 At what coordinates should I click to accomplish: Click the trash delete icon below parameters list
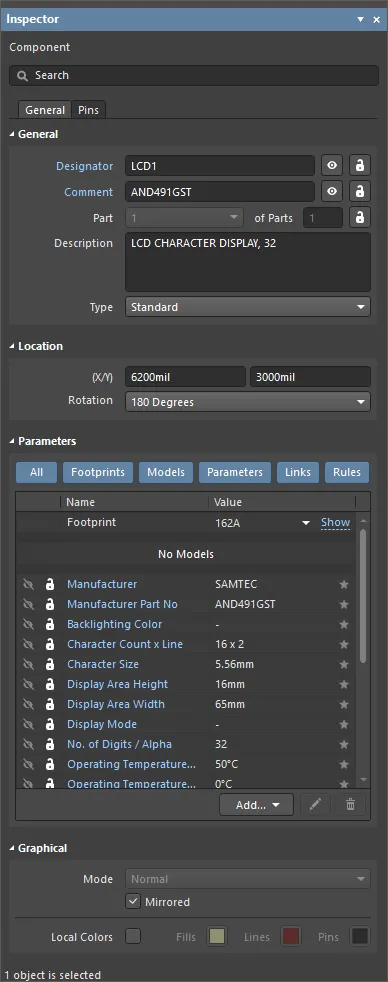(350, 805)
